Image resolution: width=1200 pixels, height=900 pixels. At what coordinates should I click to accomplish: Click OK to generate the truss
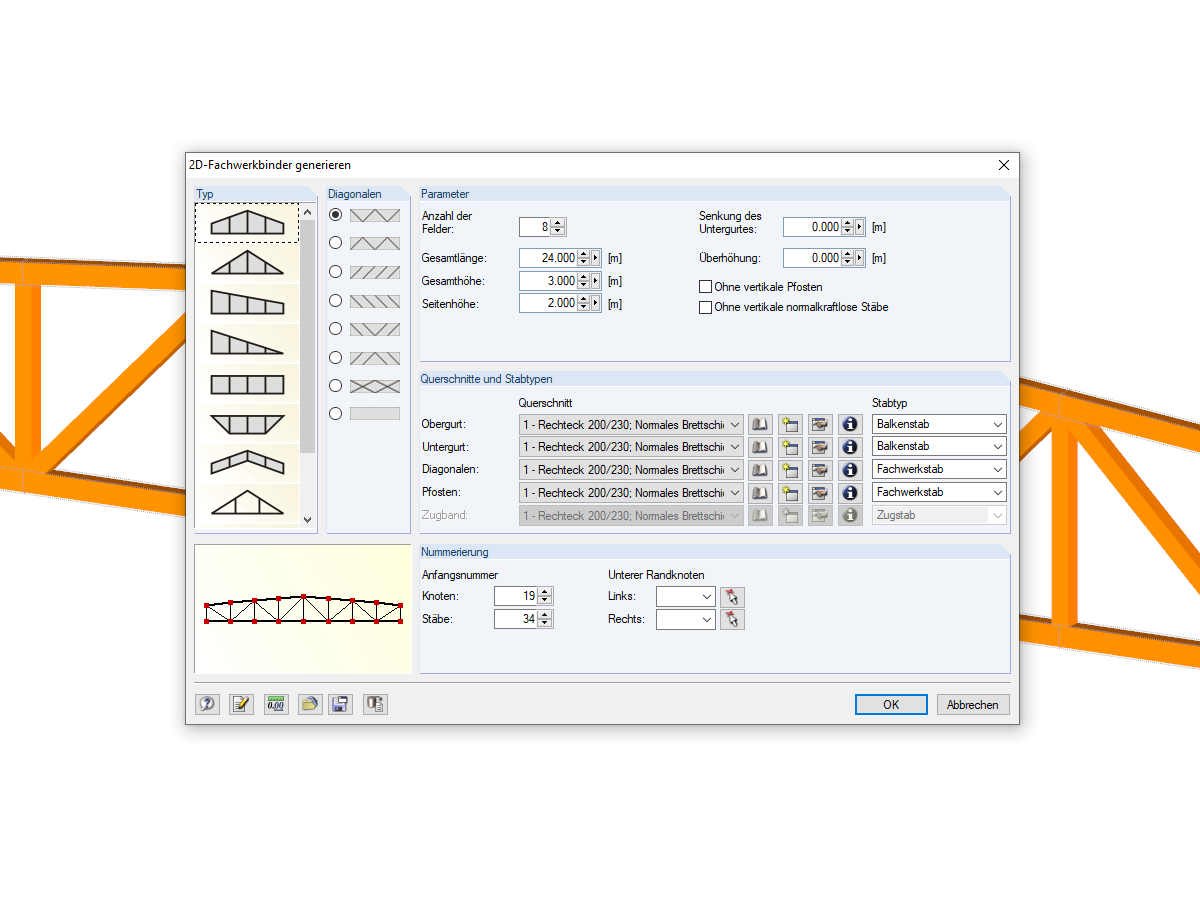(x=891, y=705)
